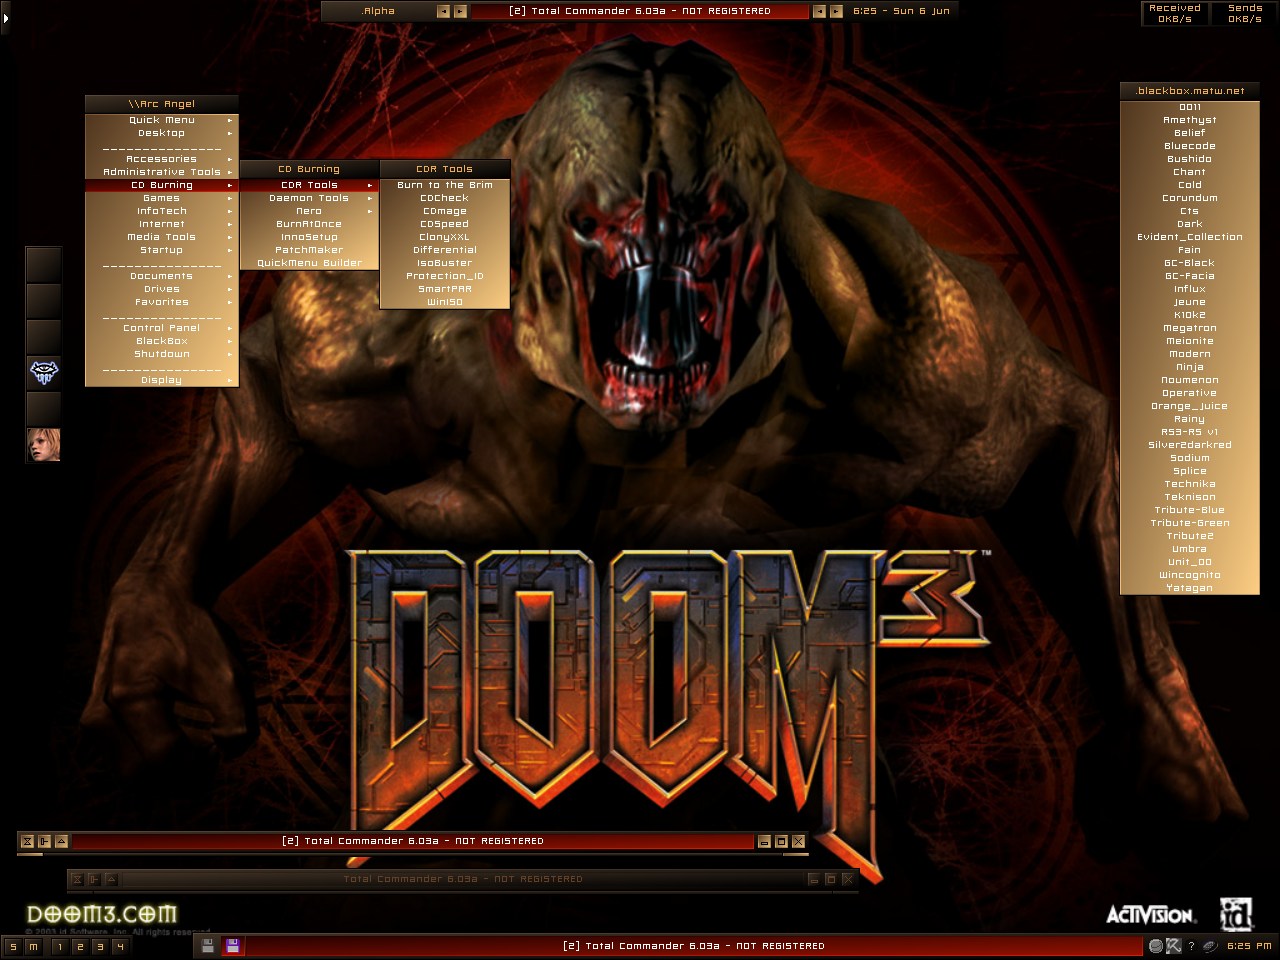Expand the Games submenu
Image resolution: width=1280 pixels, height=960 pixels.
coord(162,198)
